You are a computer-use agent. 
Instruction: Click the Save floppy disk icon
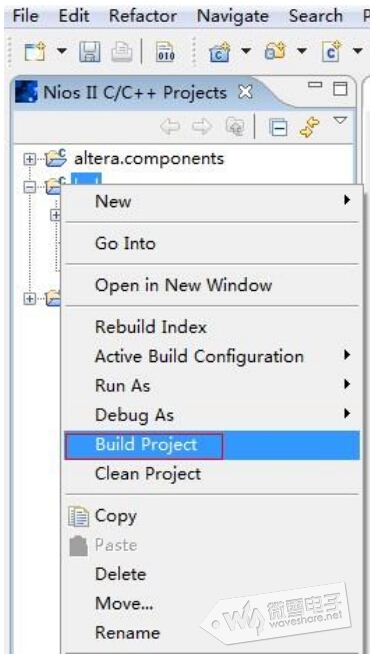88,52
